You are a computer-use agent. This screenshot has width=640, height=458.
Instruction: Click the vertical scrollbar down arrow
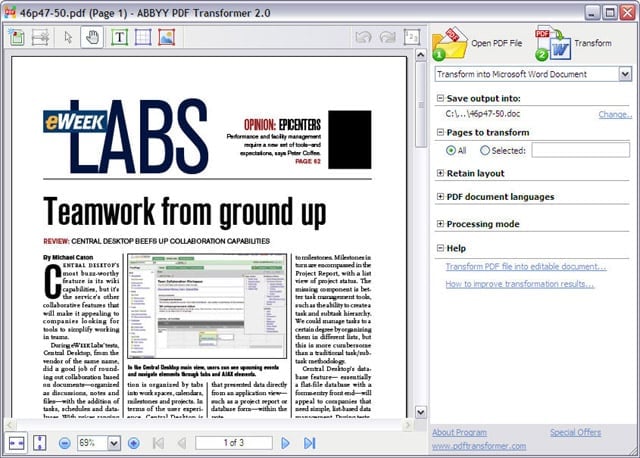point(420,412)
